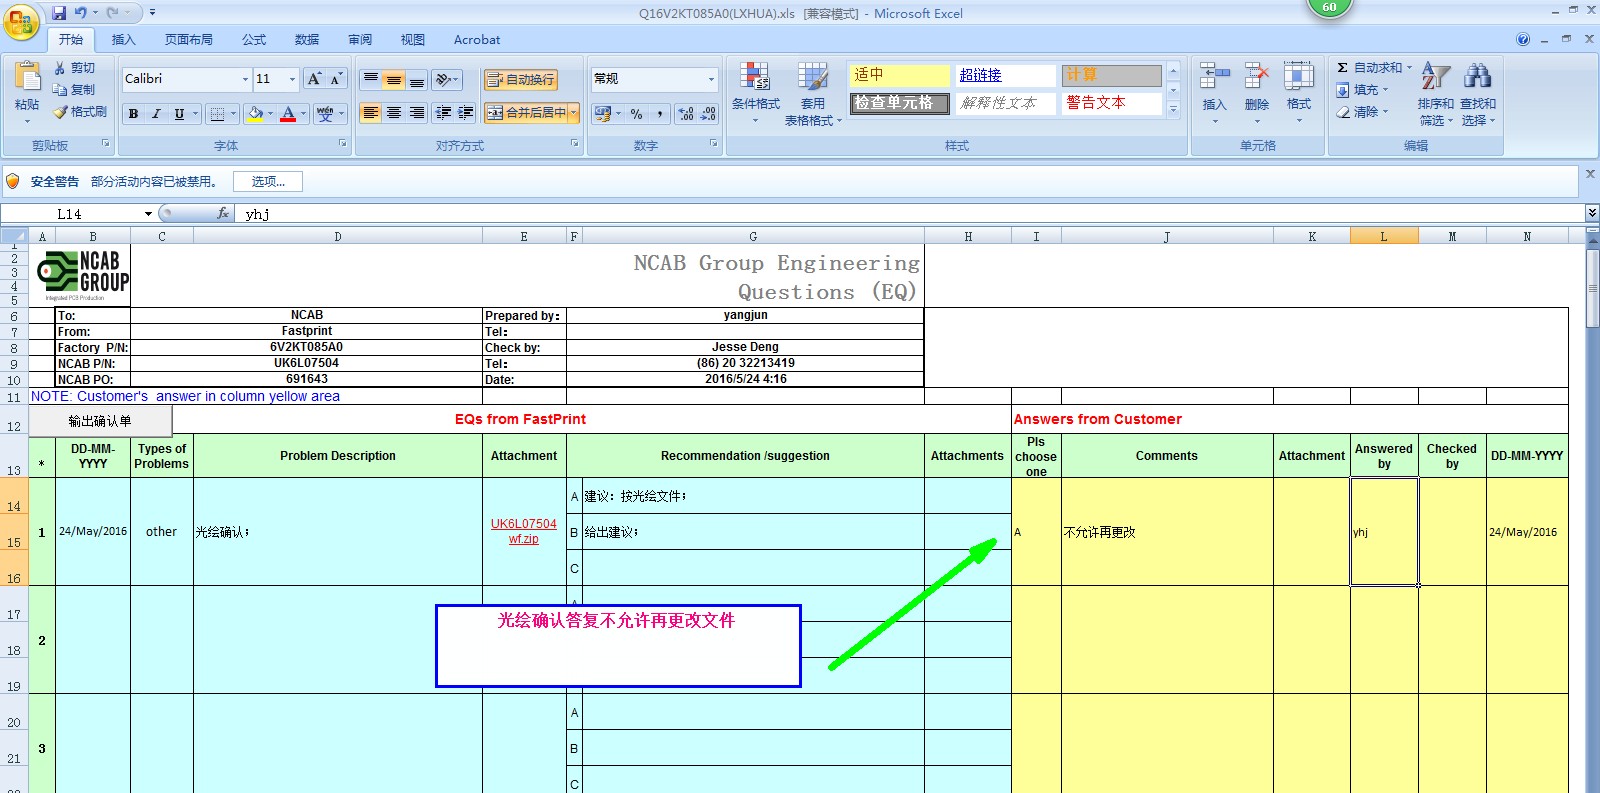Open the text orientation tool

446,79
